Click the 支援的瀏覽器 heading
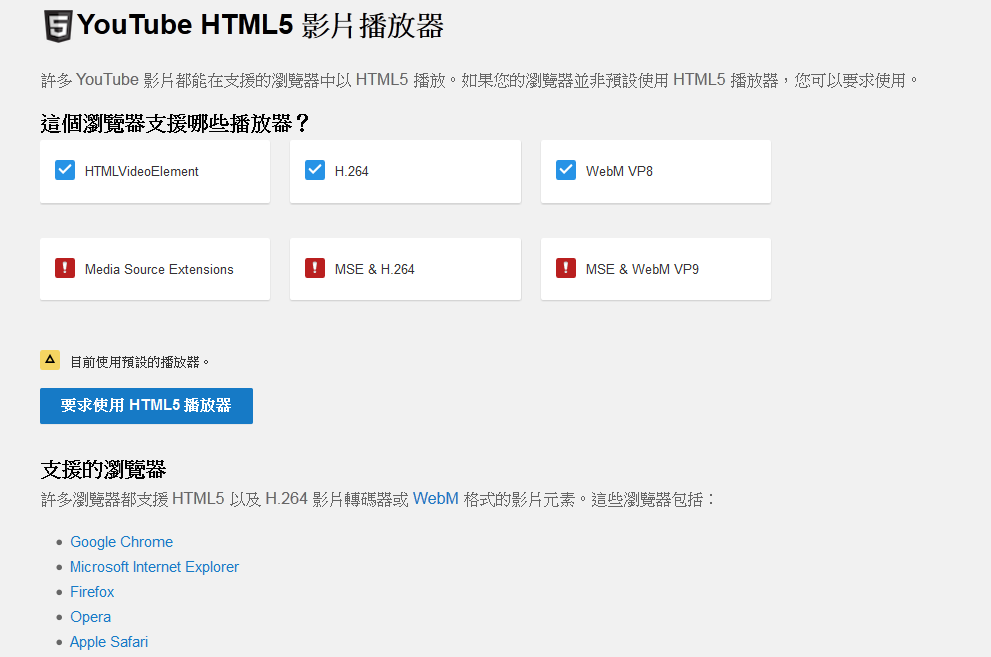Viewport: 991px width, 657px height. [103, 469]
